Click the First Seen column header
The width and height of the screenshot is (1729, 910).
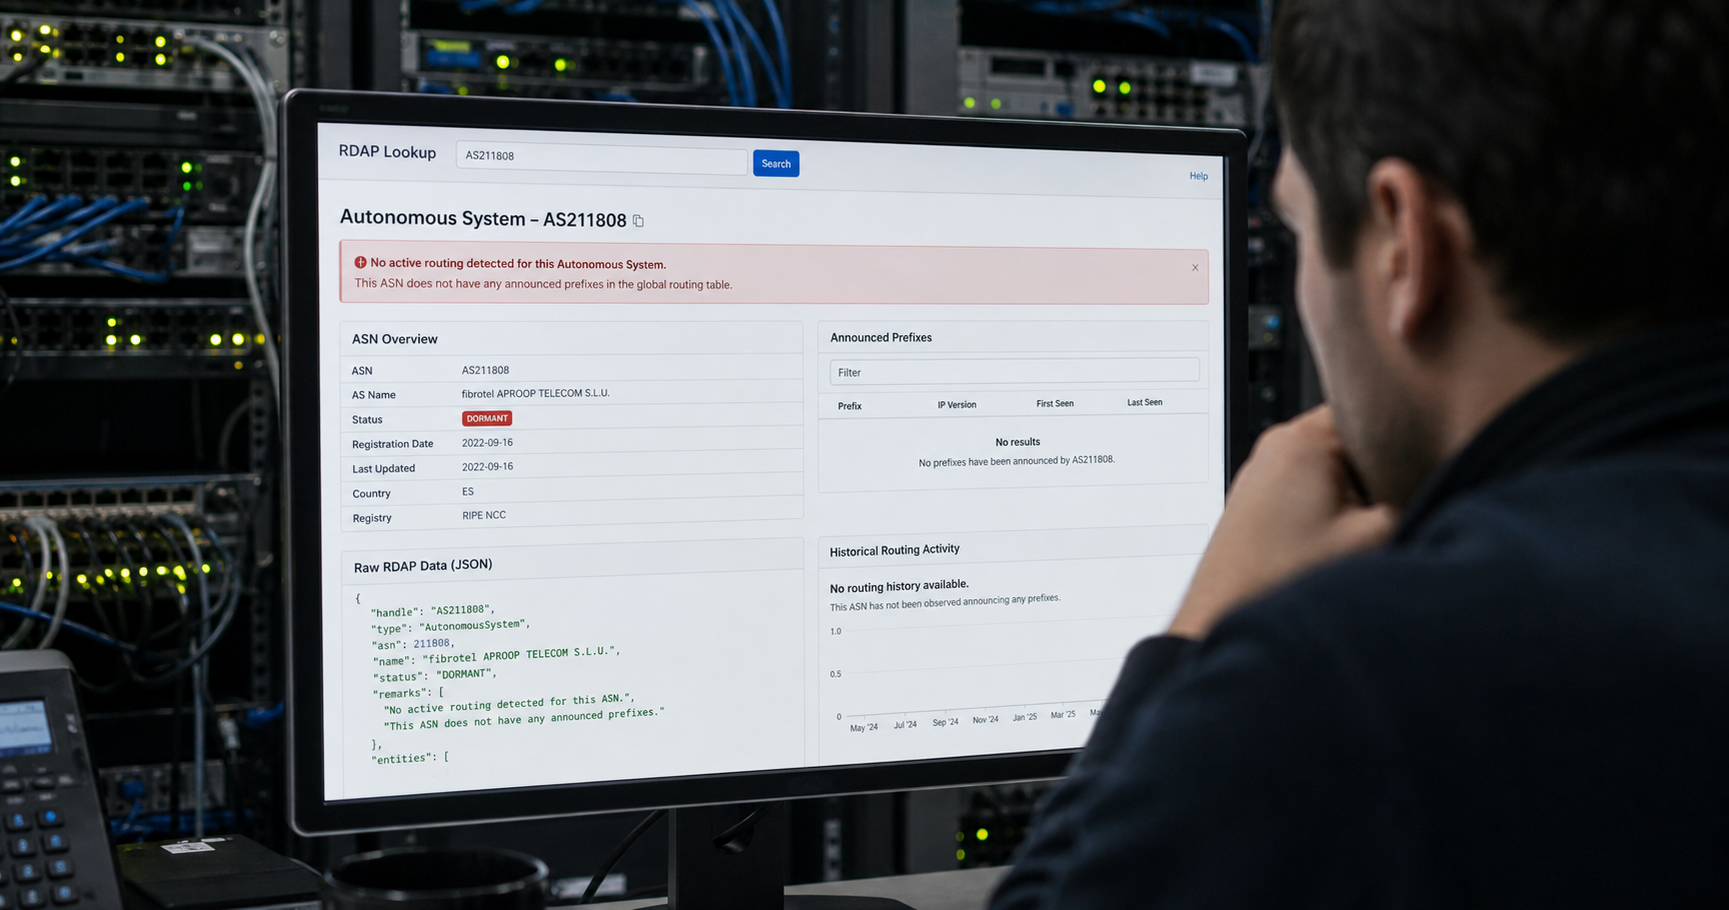tap(1055, 404)
